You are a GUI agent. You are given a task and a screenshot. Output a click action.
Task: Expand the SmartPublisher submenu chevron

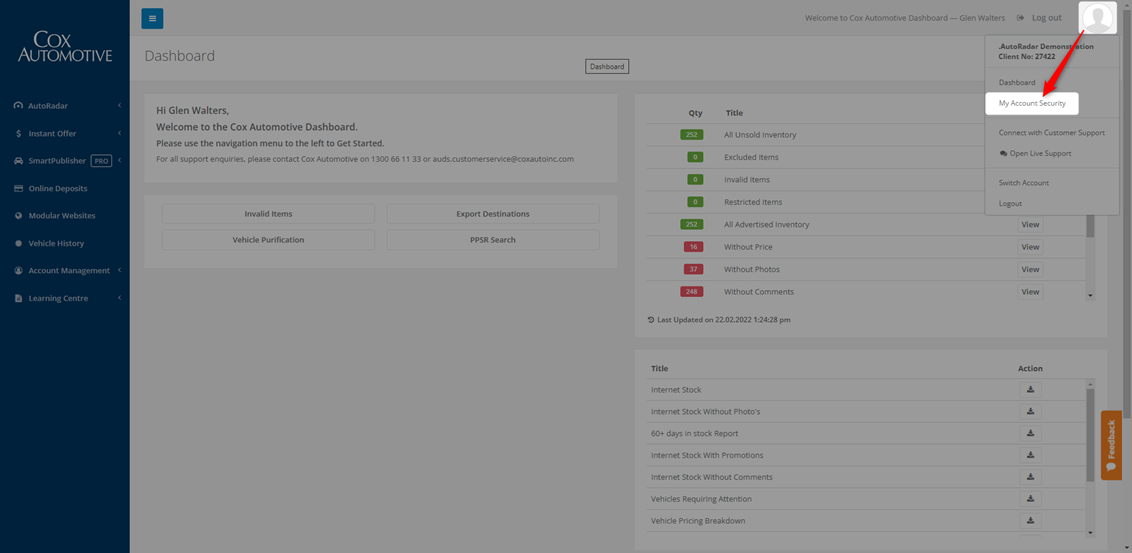pos(119,161)
